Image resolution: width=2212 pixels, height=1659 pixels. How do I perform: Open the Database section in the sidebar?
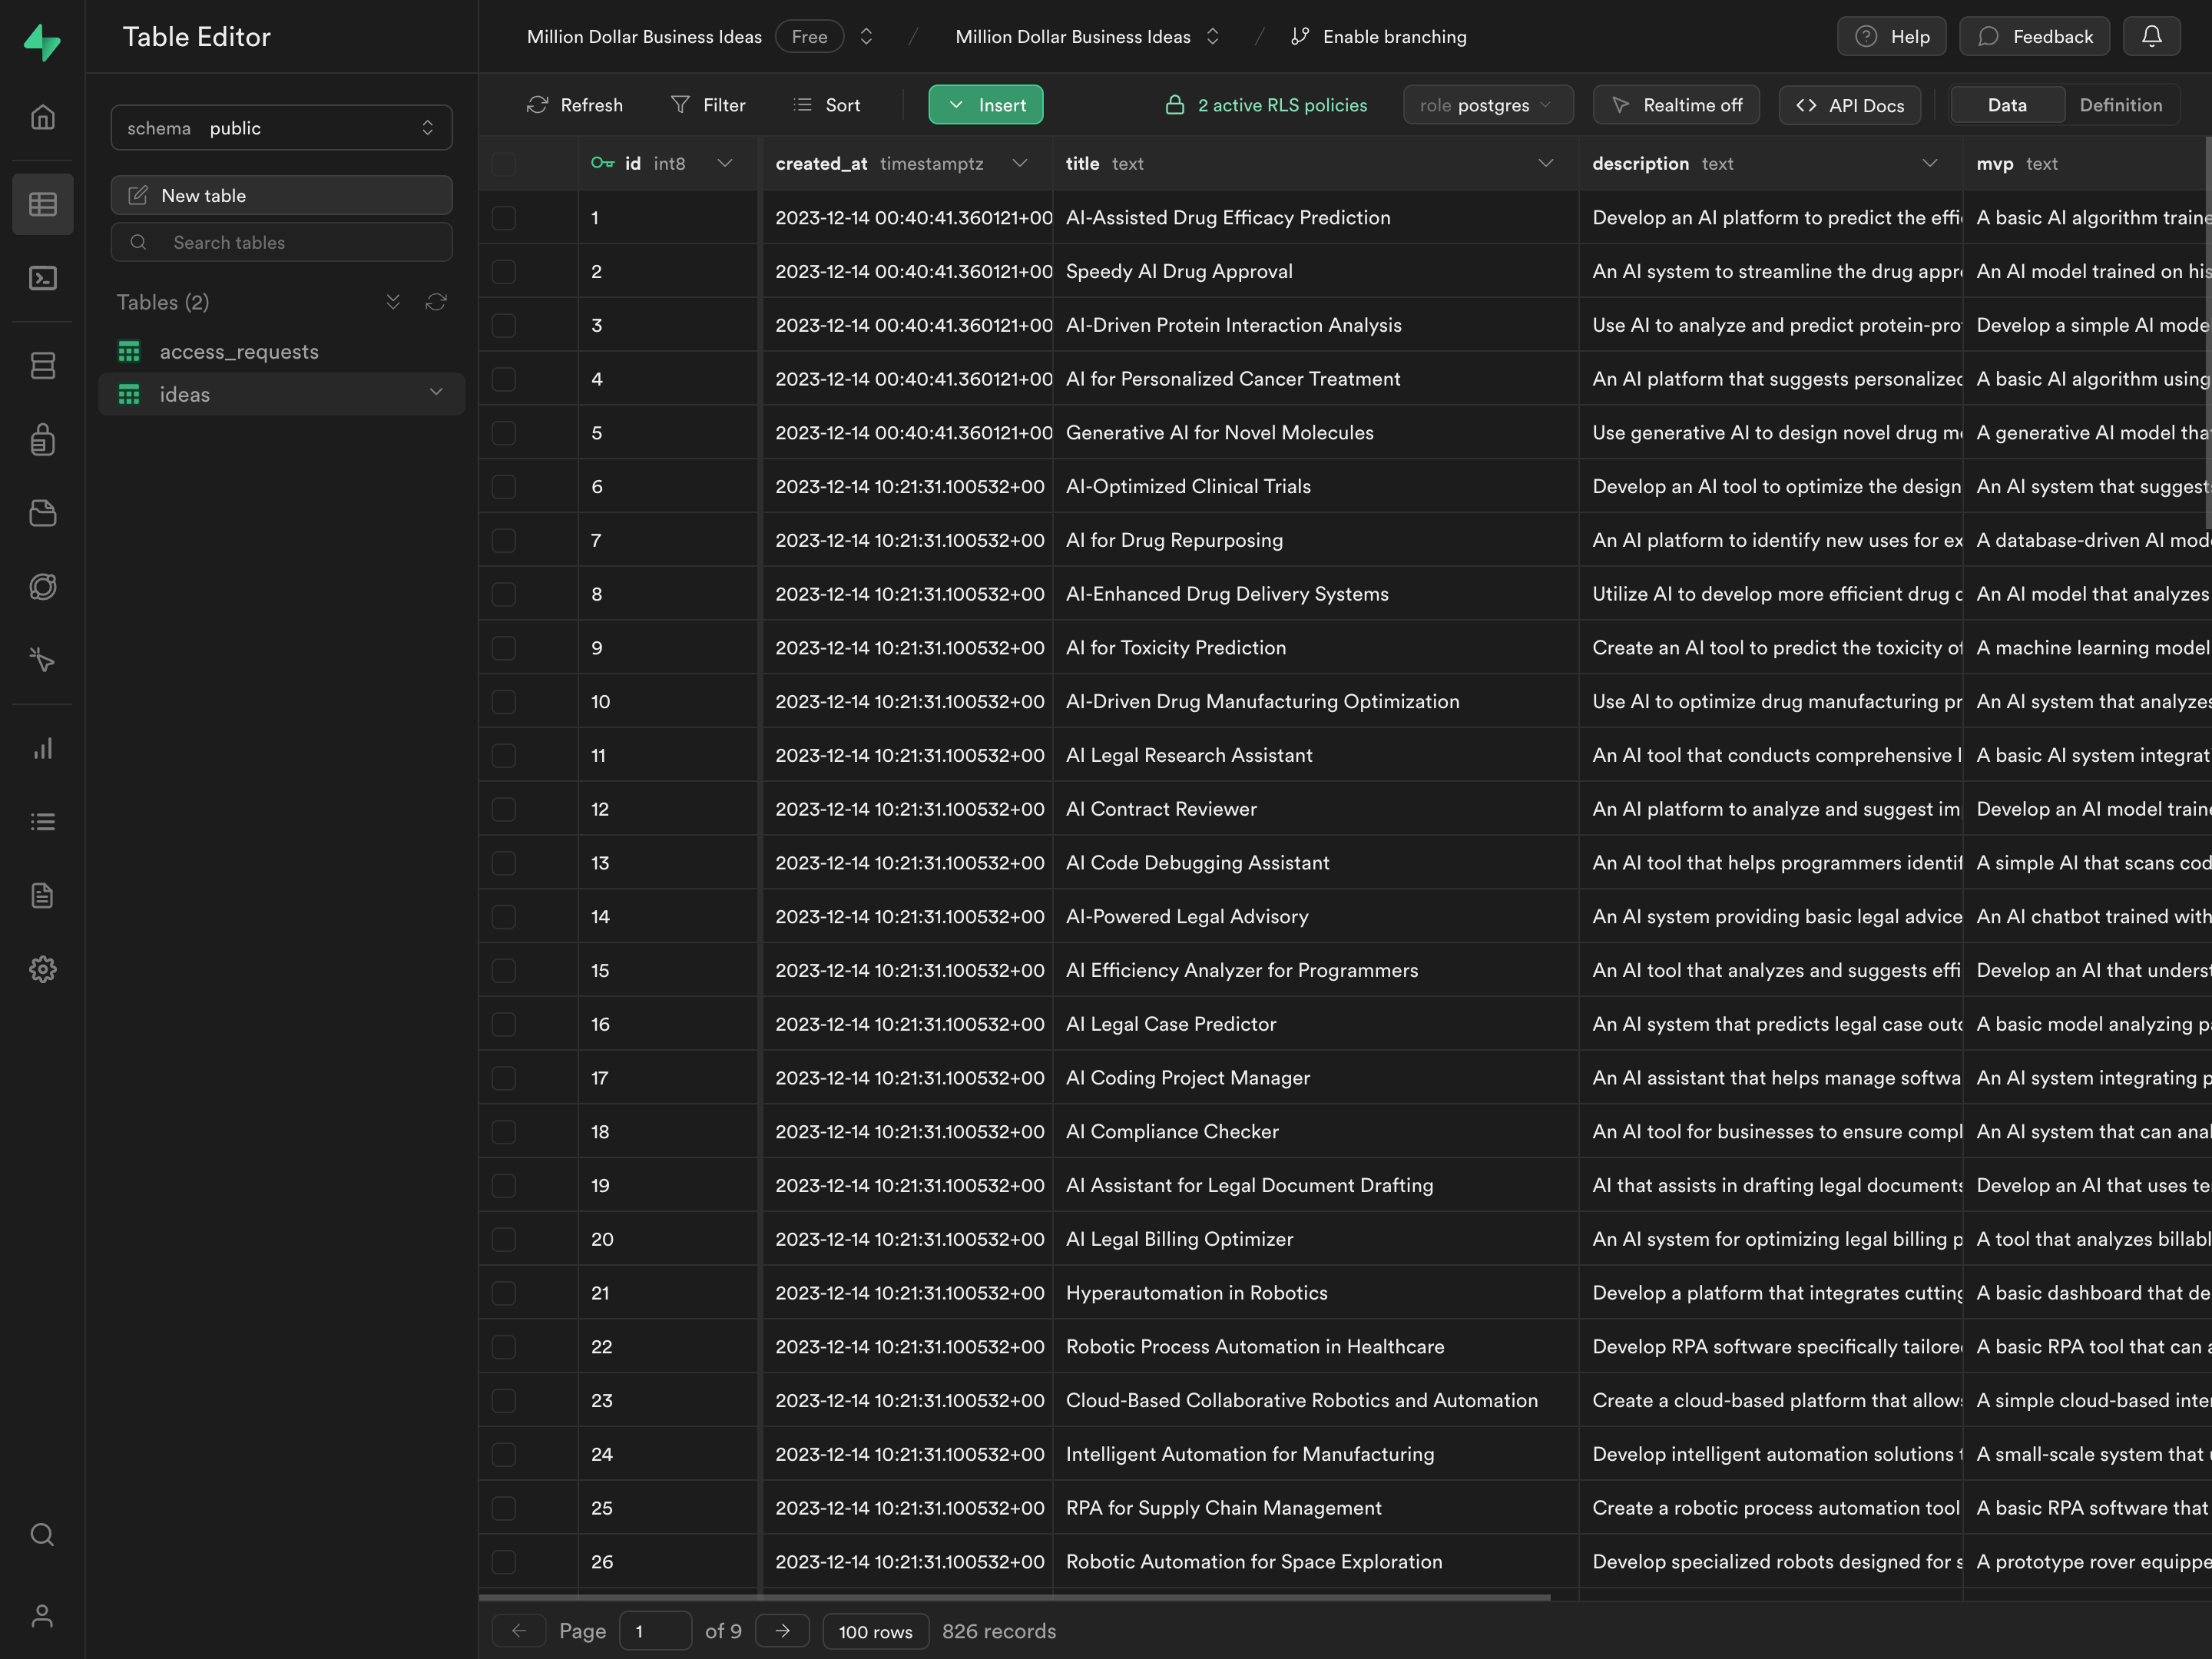(43, 365)
